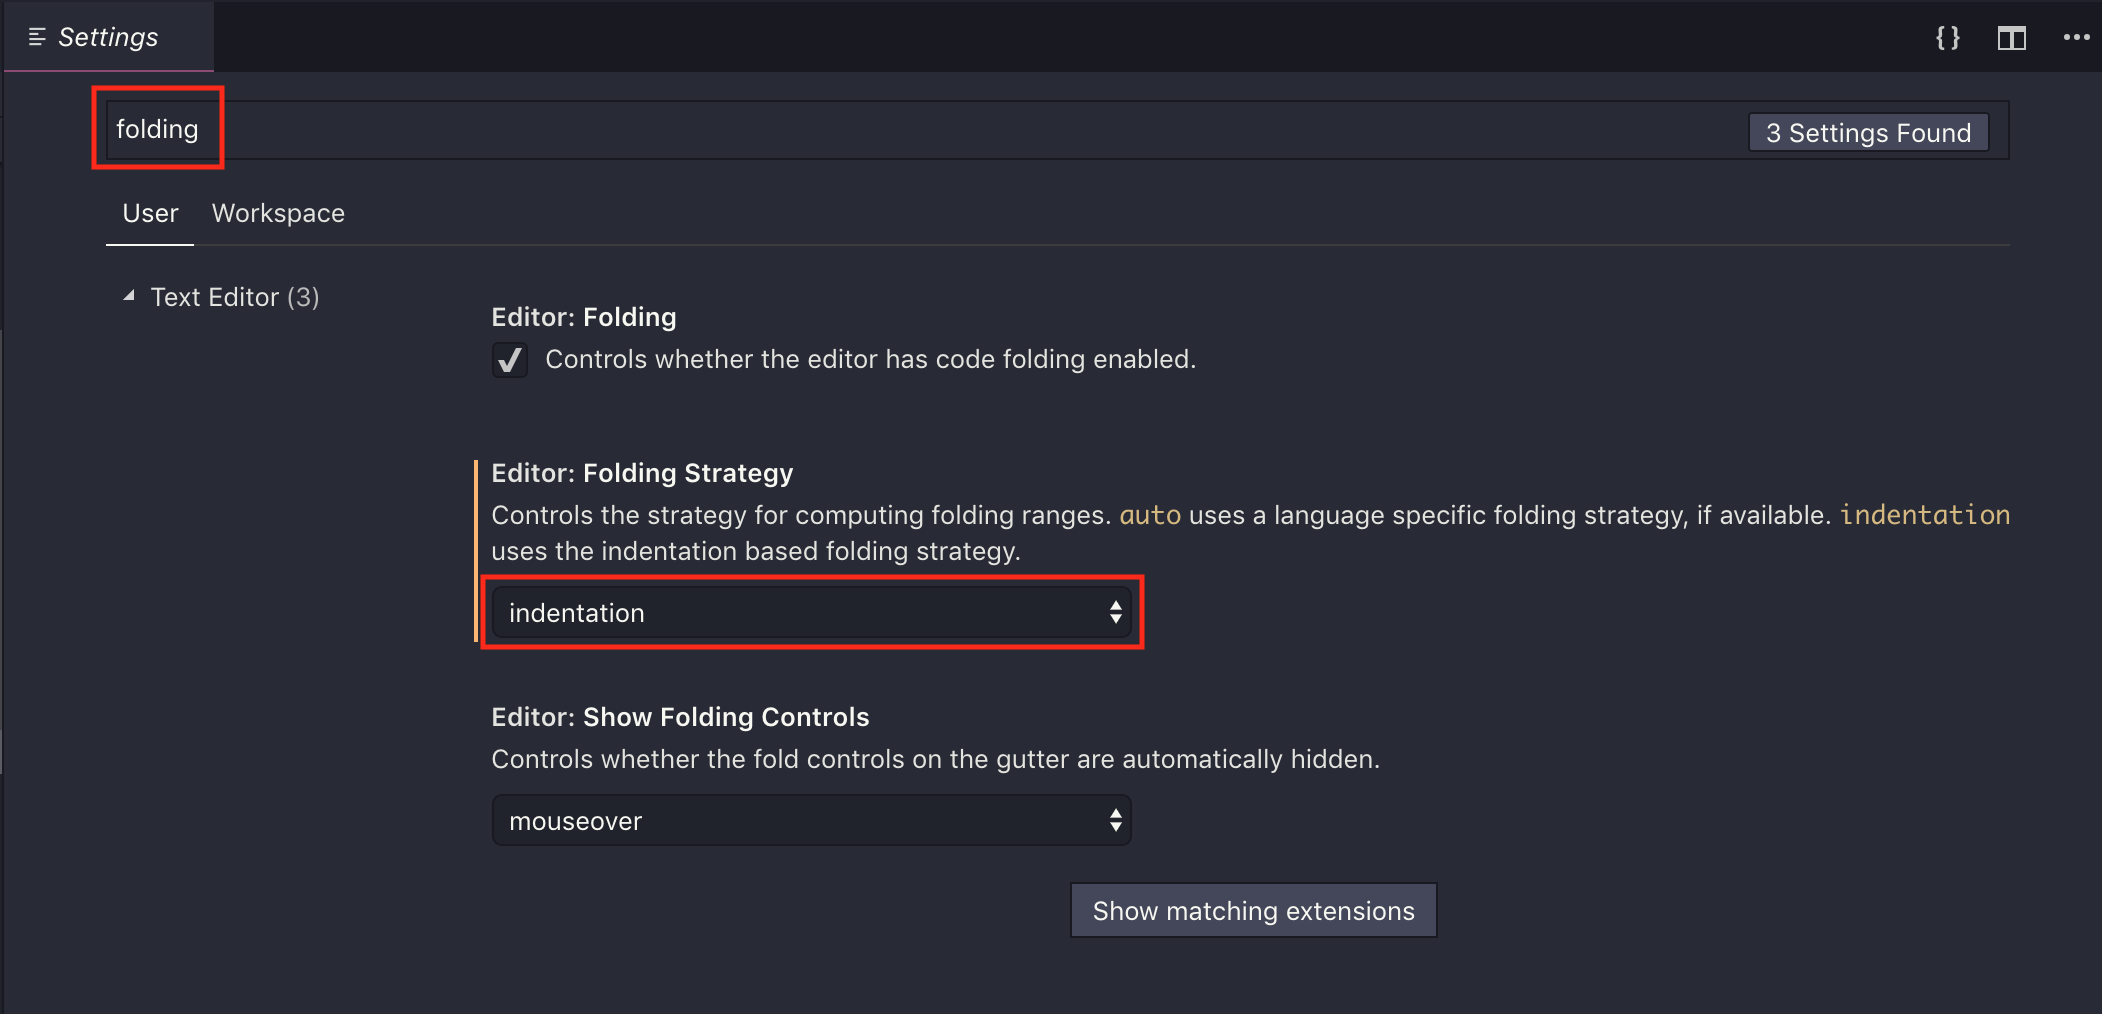The image size is (2102, 1014).
Task: Click the Settings editor tab
Action: (x=108, y=37)
